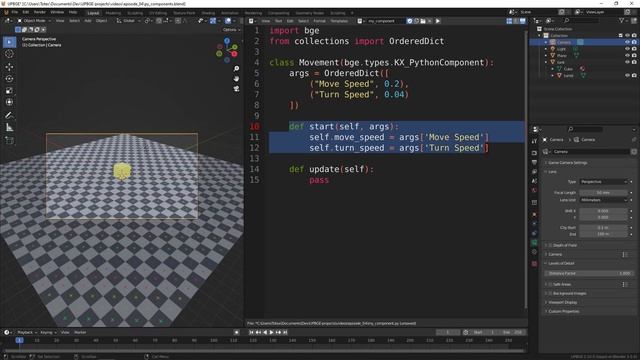The width and height of the screenshot is (640, 360).
Task: Unlink the my_component text with X icon
Action: pos(429,21)
